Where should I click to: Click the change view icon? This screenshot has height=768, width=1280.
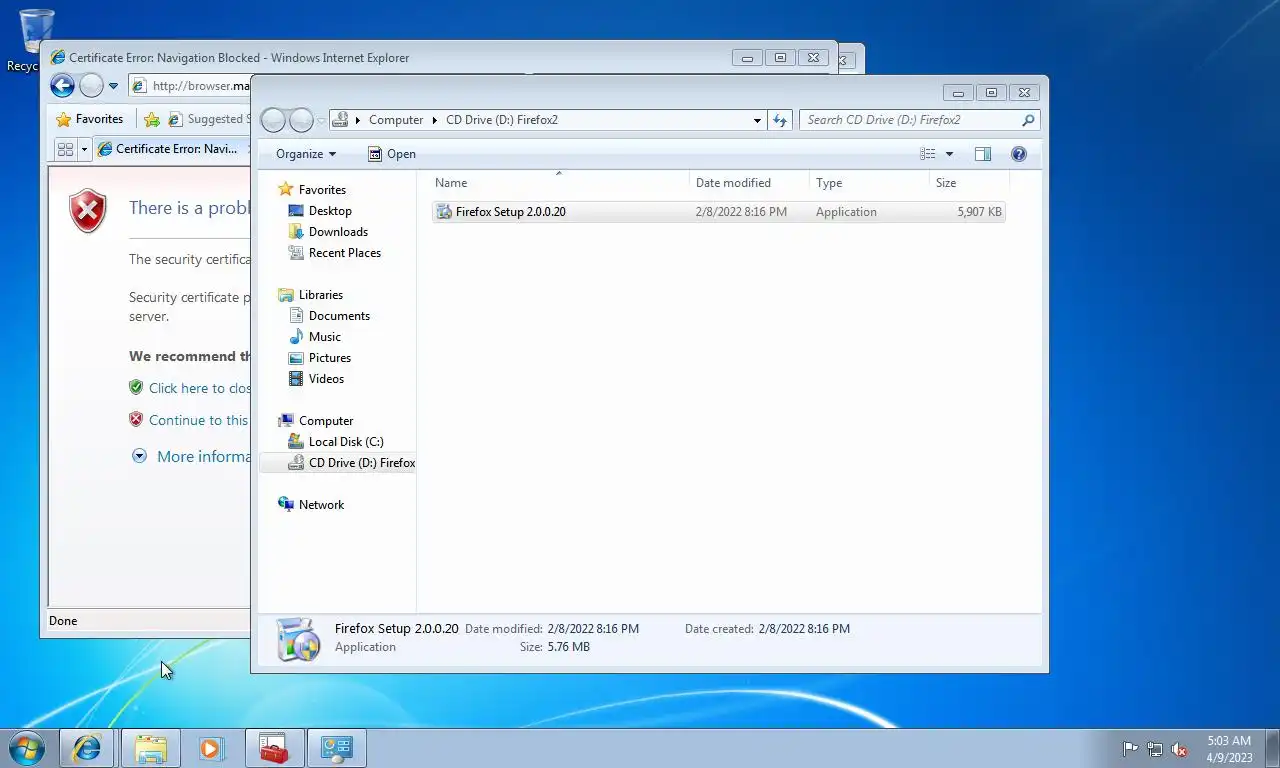pyautogui.click(x=928, y=154)
